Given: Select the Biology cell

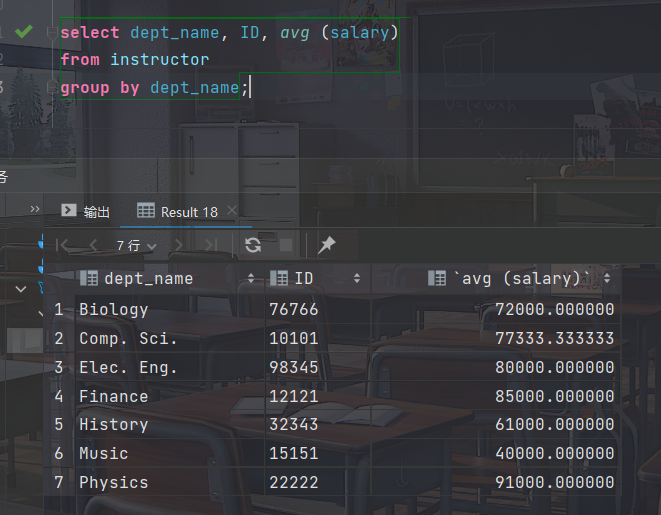Looking at the screenshot, I should (x=170, y=309).
